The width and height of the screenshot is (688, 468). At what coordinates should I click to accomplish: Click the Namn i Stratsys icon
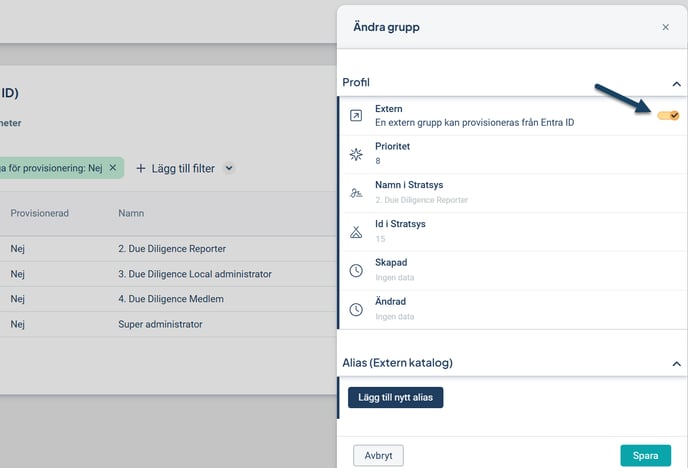[356, 193]
